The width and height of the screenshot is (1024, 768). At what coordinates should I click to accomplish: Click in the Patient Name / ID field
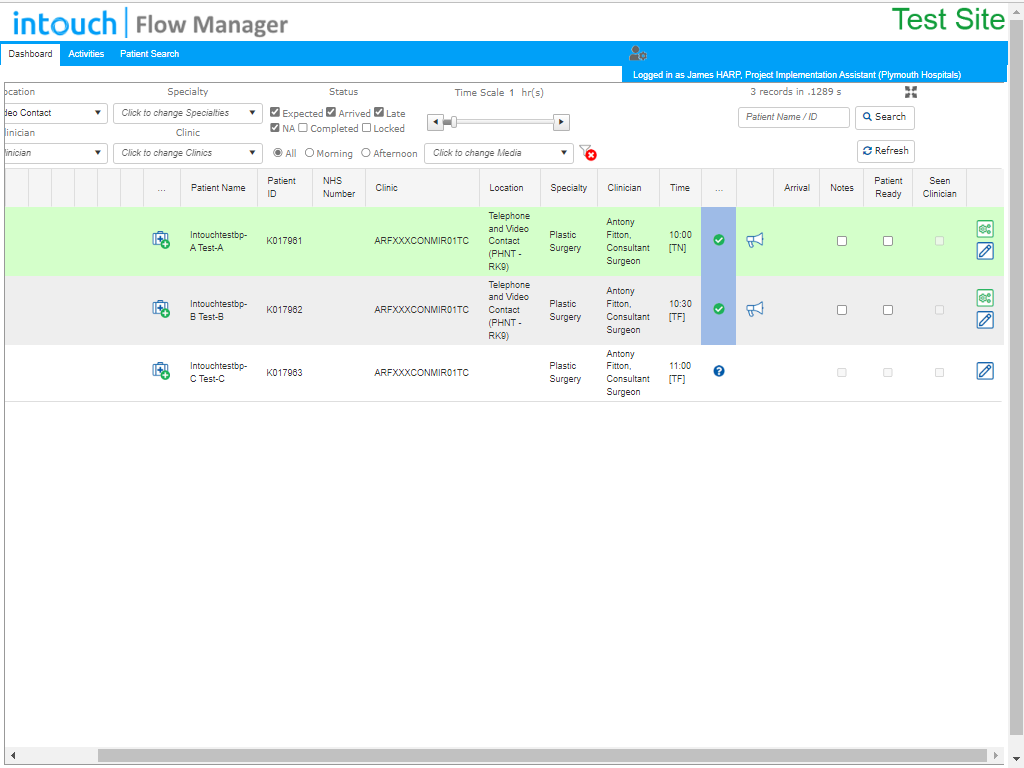click(793, 117)
